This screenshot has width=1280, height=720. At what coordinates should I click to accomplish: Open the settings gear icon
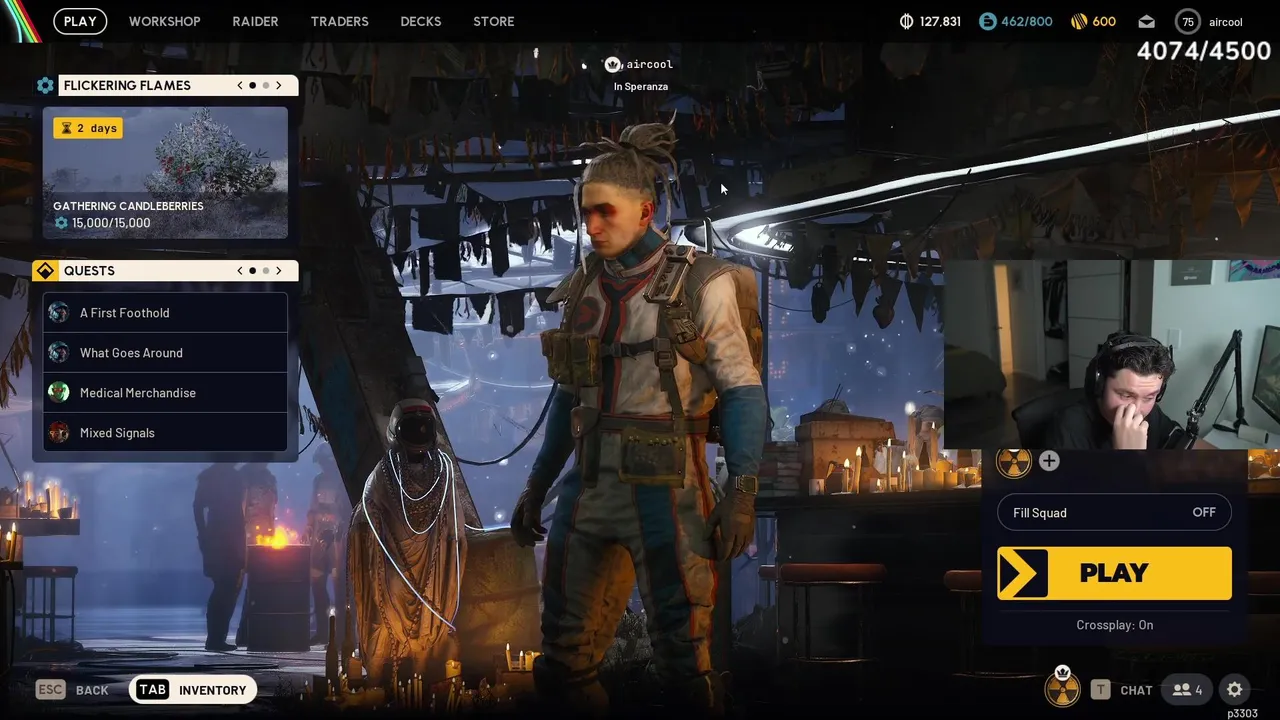coord(1235,690)
